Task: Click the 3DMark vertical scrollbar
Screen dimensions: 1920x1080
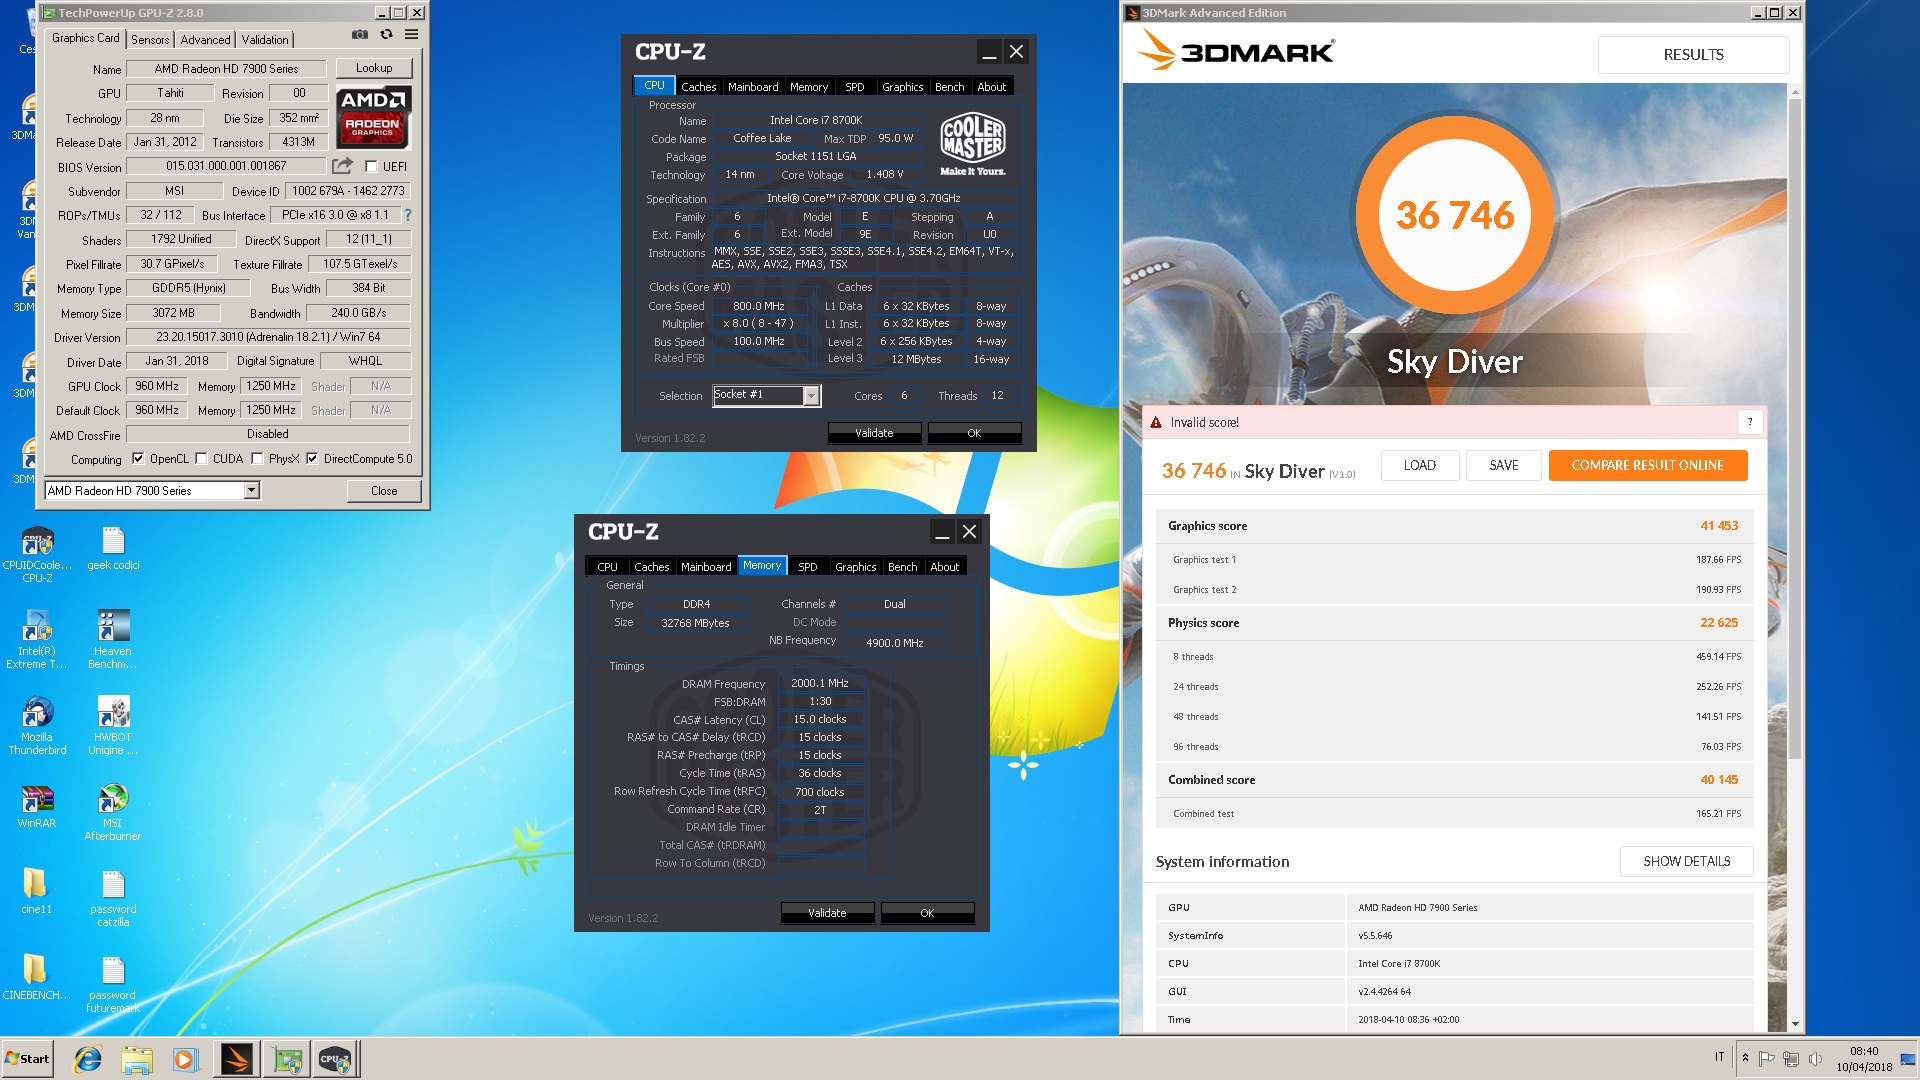Action: pos(1795,430)
